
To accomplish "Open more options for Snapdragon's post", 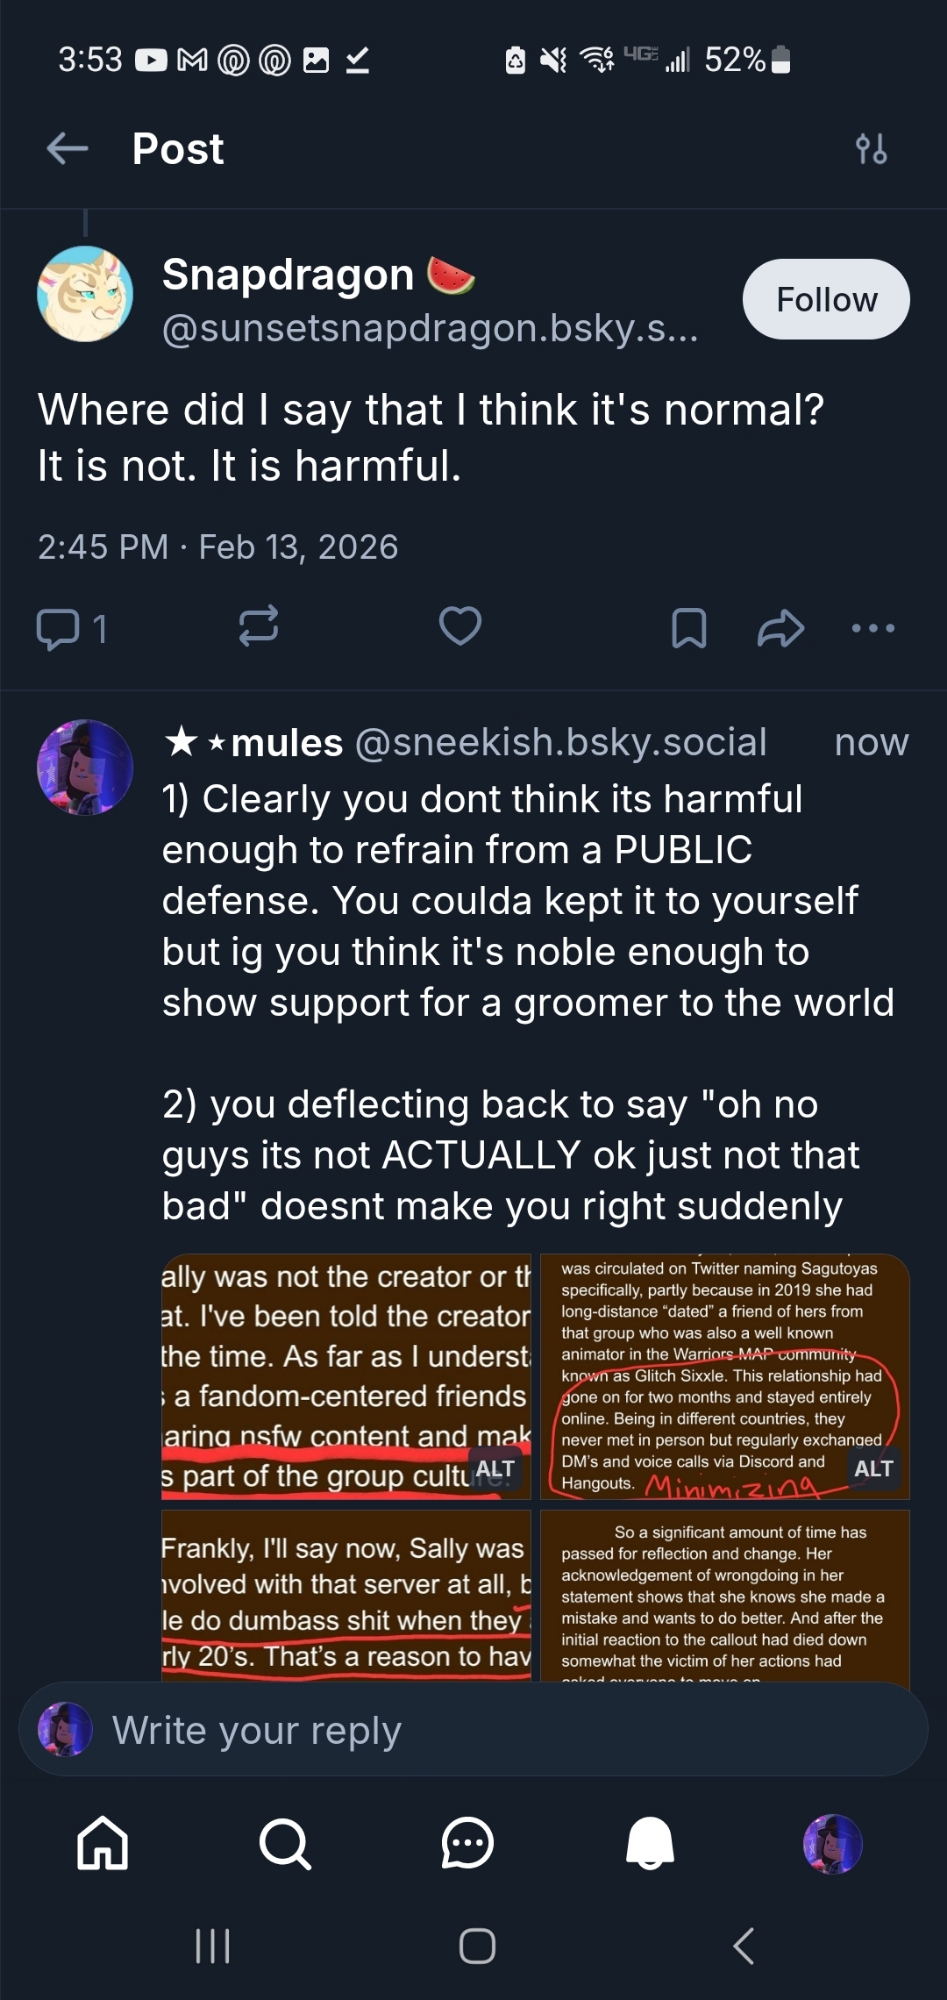I will point(873,628).
